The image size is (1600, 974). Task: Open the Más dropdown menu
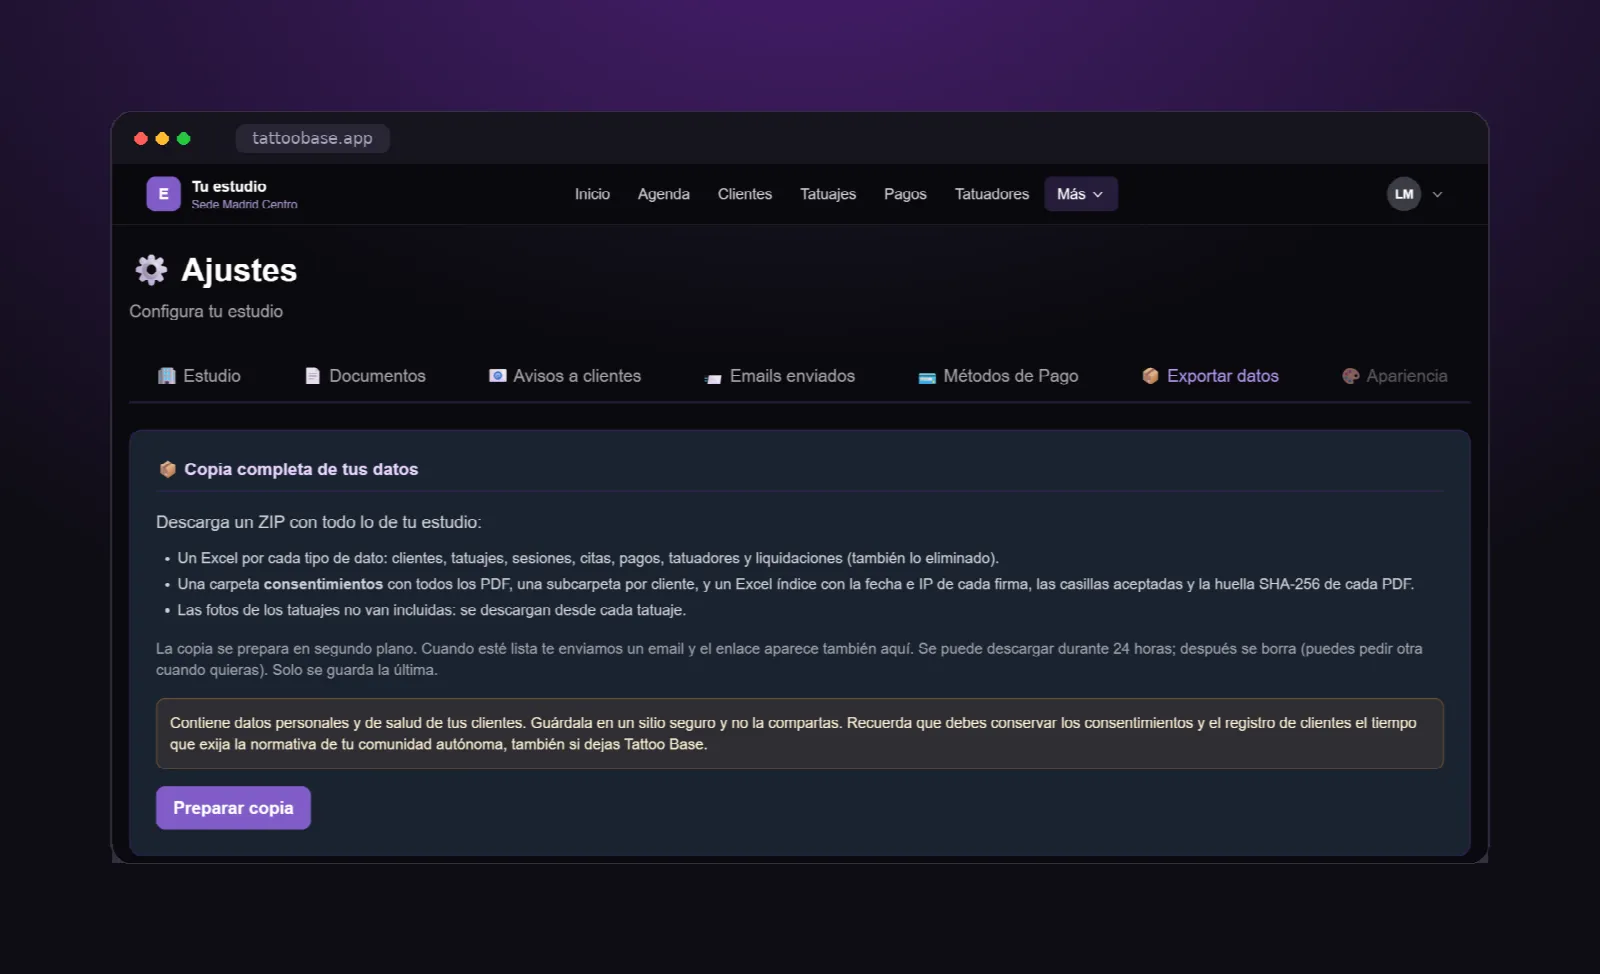1081,194
